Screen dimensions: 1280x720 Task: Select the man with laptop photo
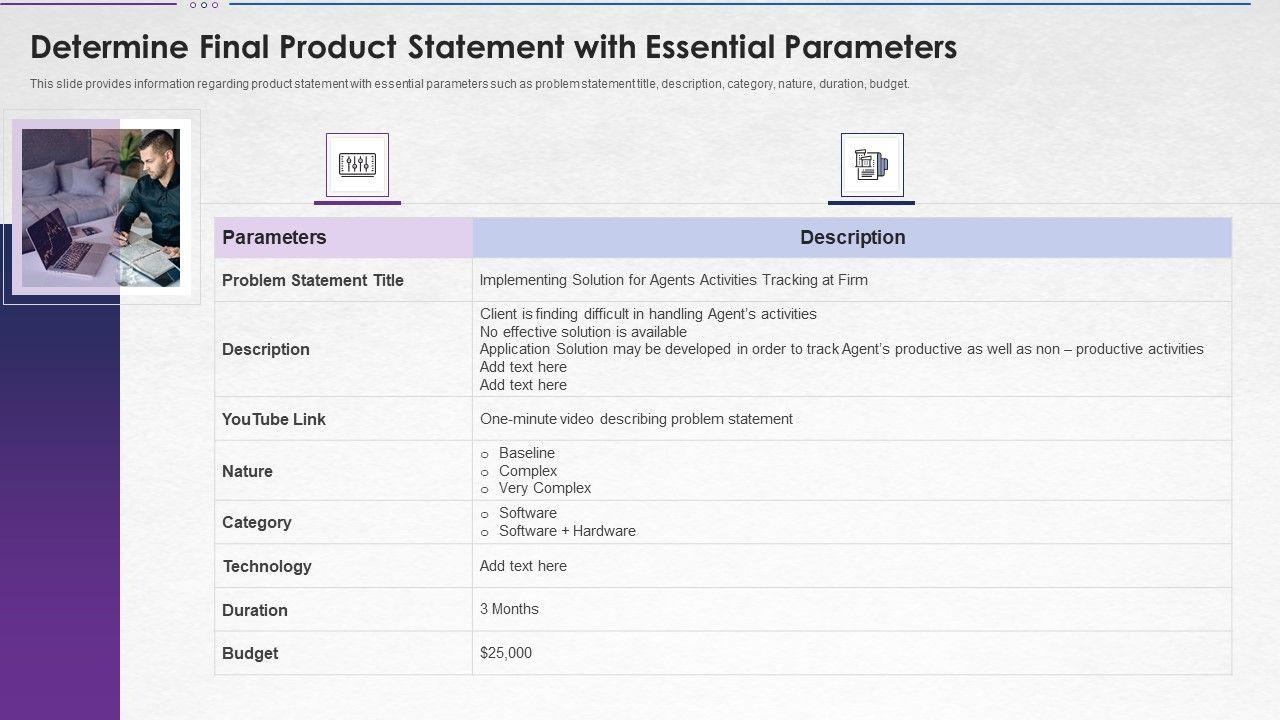101,207
